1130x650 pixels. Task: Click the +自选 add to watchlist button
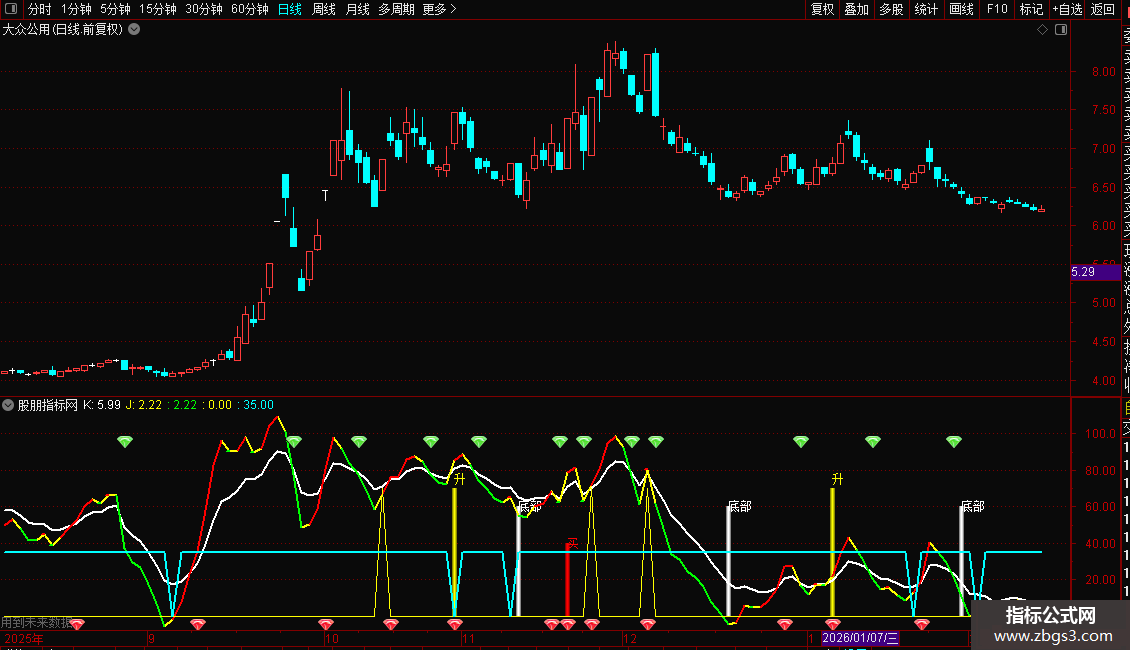(x=1066, y=9)
